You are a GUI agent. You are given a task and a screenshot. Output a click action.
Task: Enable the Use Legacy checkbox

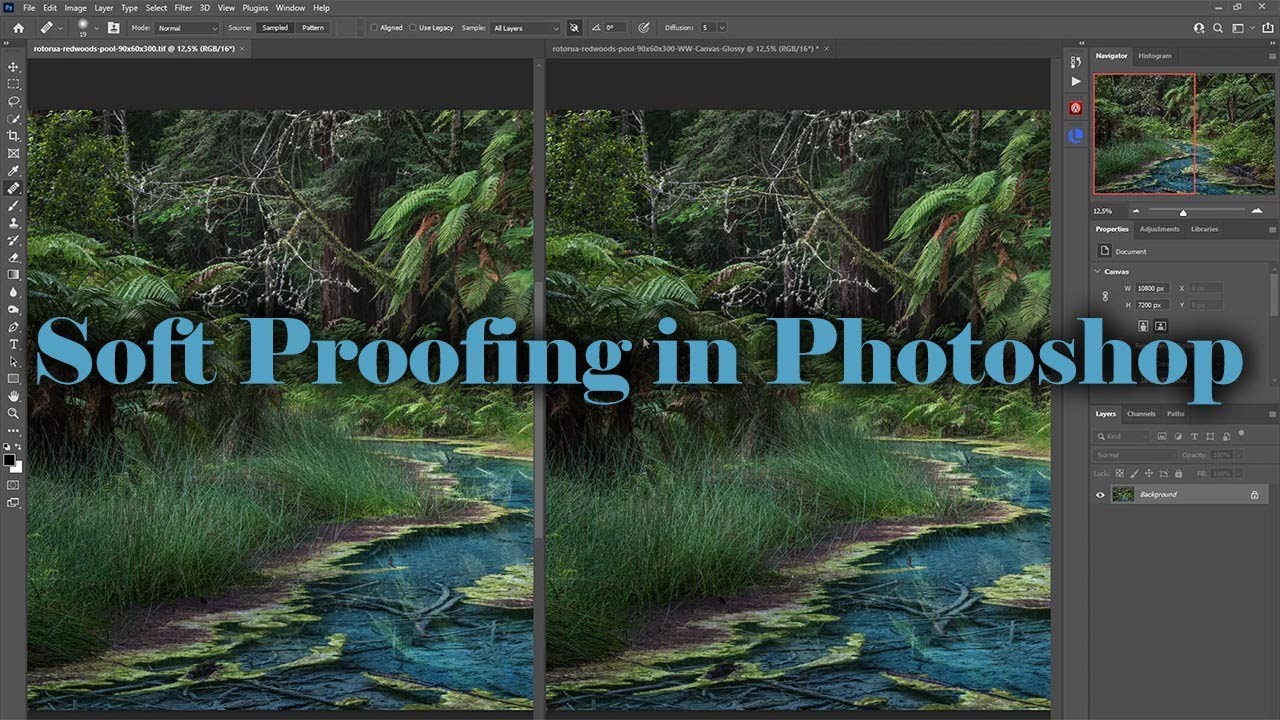413,28
